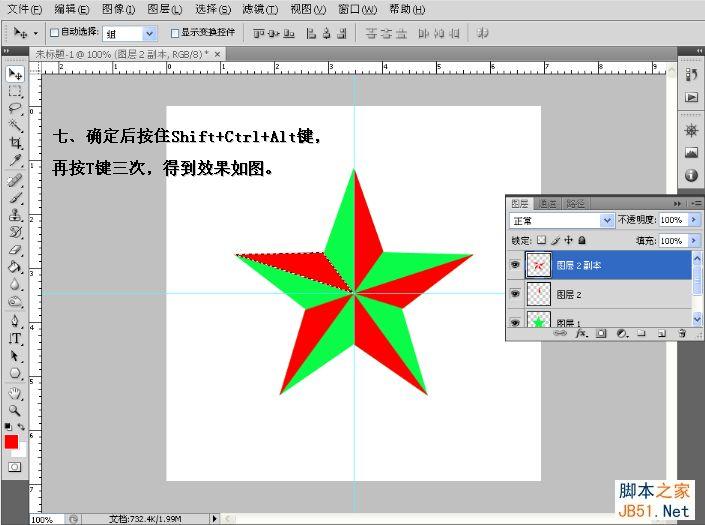The height and width of the screenshot is (525, 705).
Task: Select the Lasso tool
Action: pos(15,108)
